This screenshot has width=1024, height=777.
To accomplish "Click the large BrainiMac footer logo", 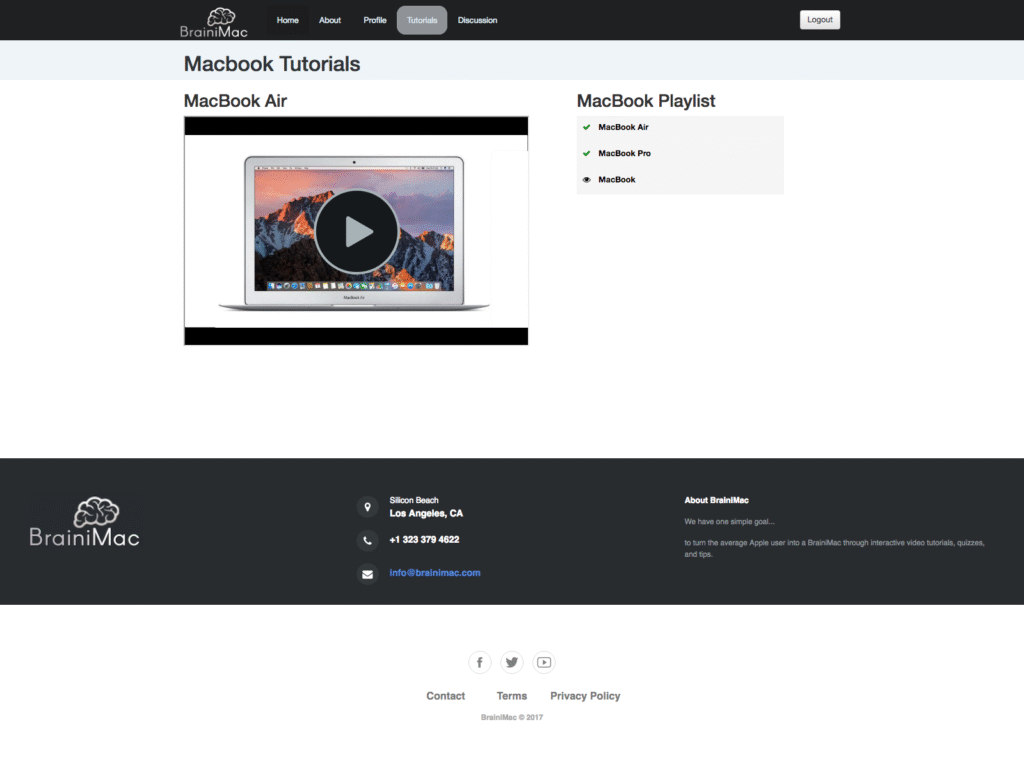I will pos(85,521).
